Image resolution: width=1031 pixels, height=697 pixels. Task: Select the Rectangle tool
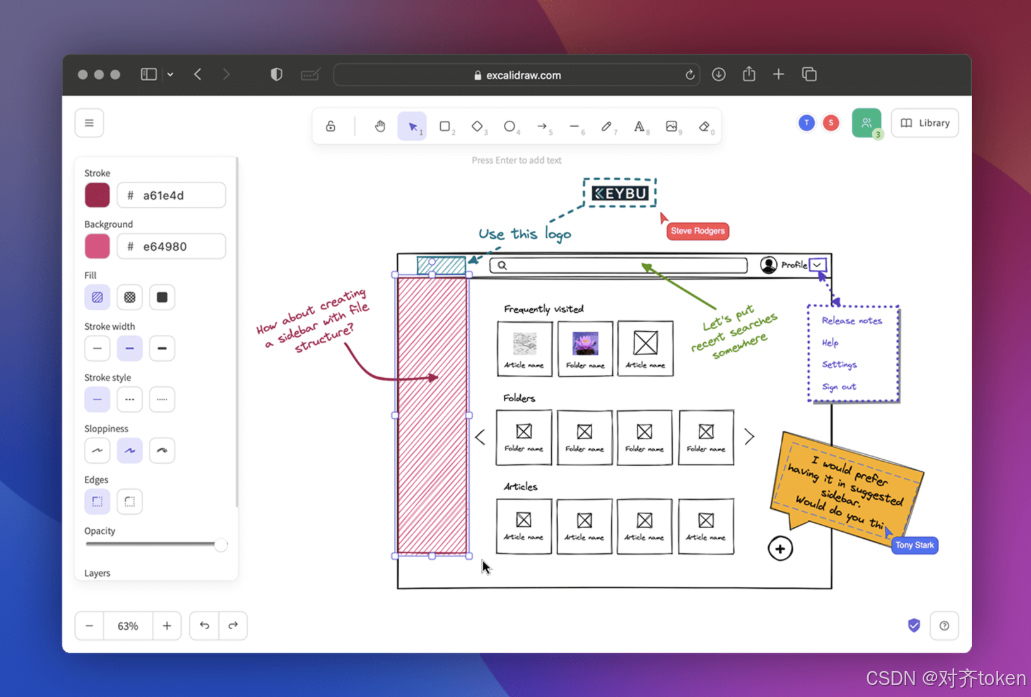(445, 126)
